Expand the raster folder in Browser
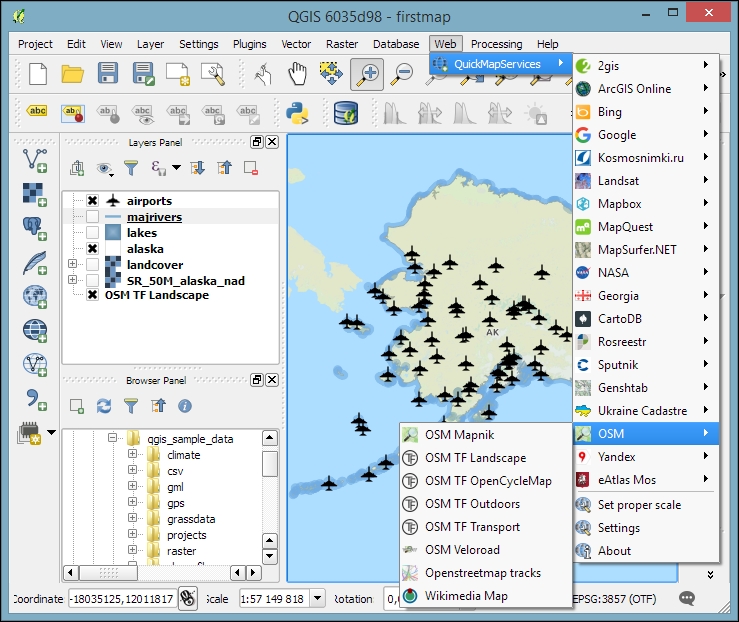The width and height of the screenshot is (739, 622). [x=132, y=551]
